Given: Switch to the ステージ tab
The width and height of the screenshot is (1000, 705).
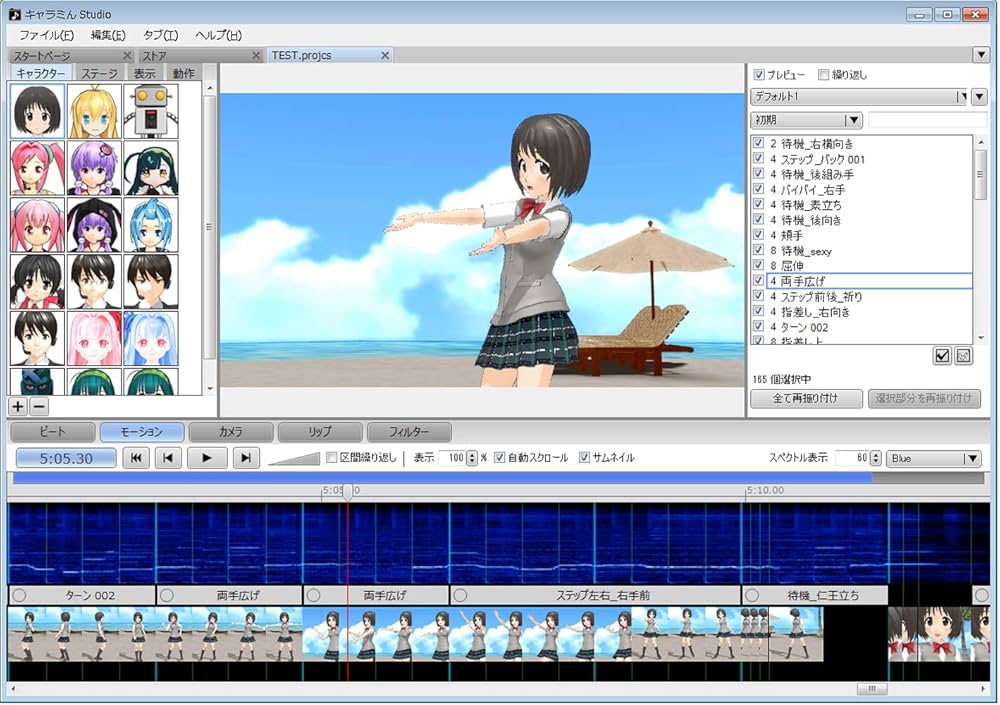Looking at the screenshot, I should 99,74.
